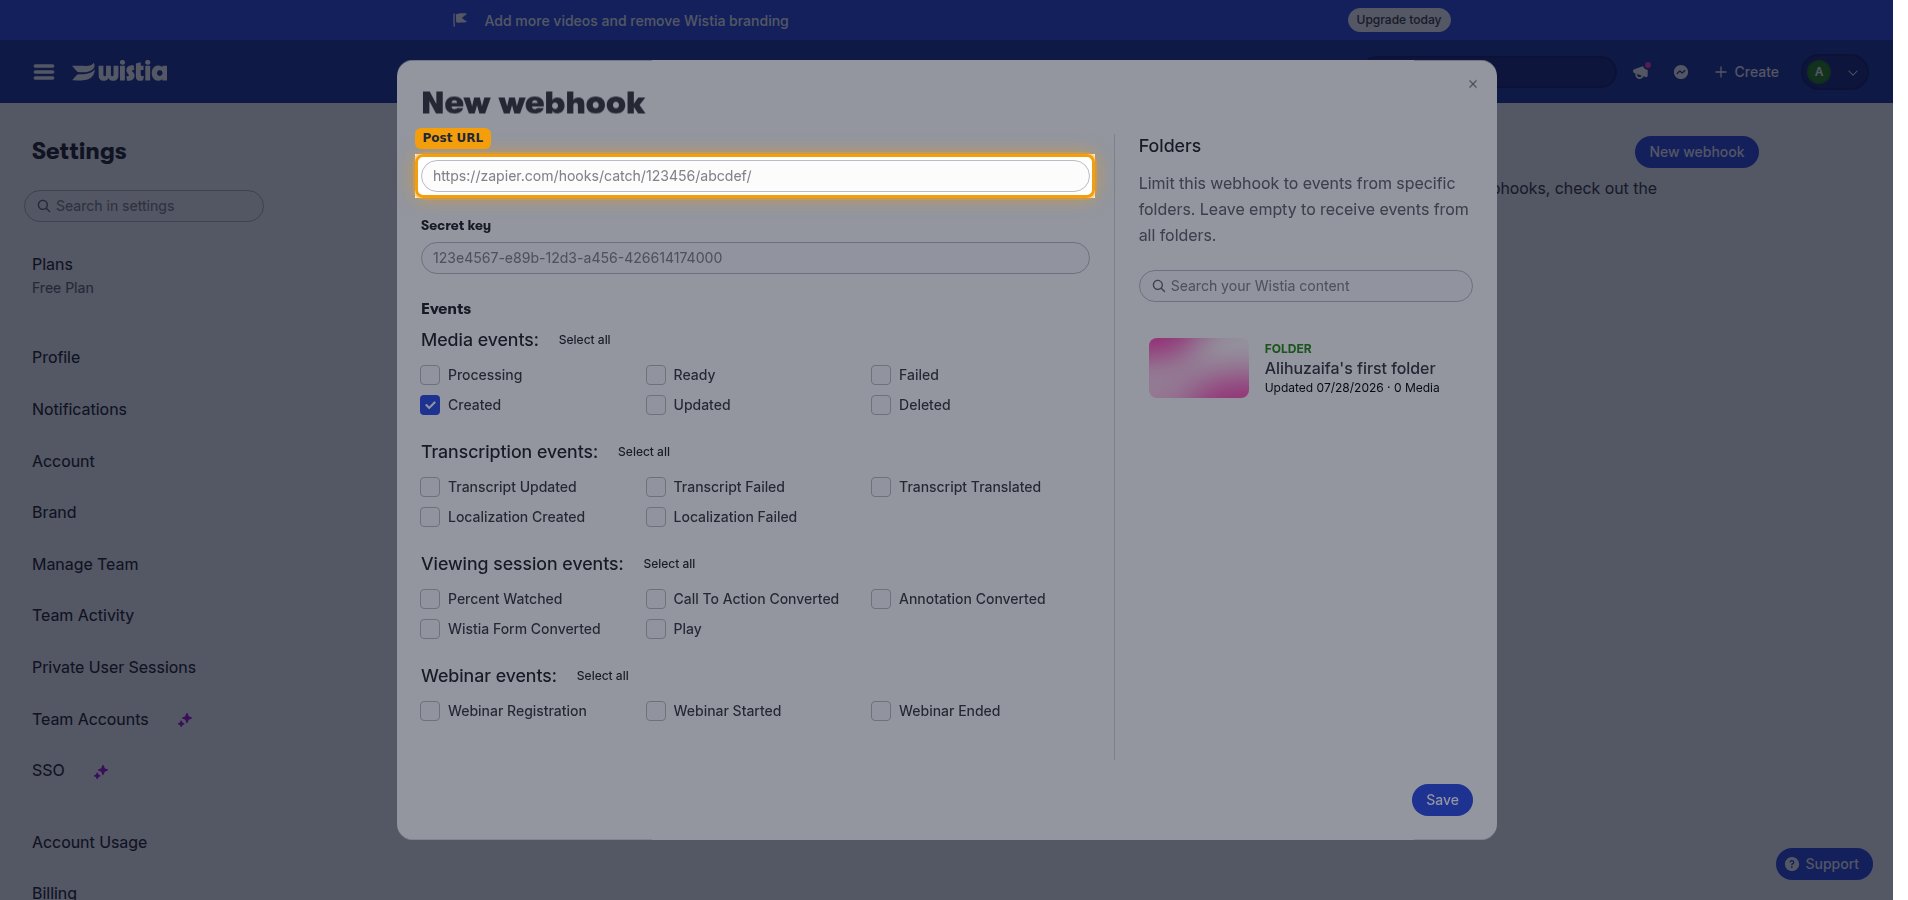Check Transcript Failed event
Screen dimensions: 1908x900
pyautogui.click(x=656, y=487)
